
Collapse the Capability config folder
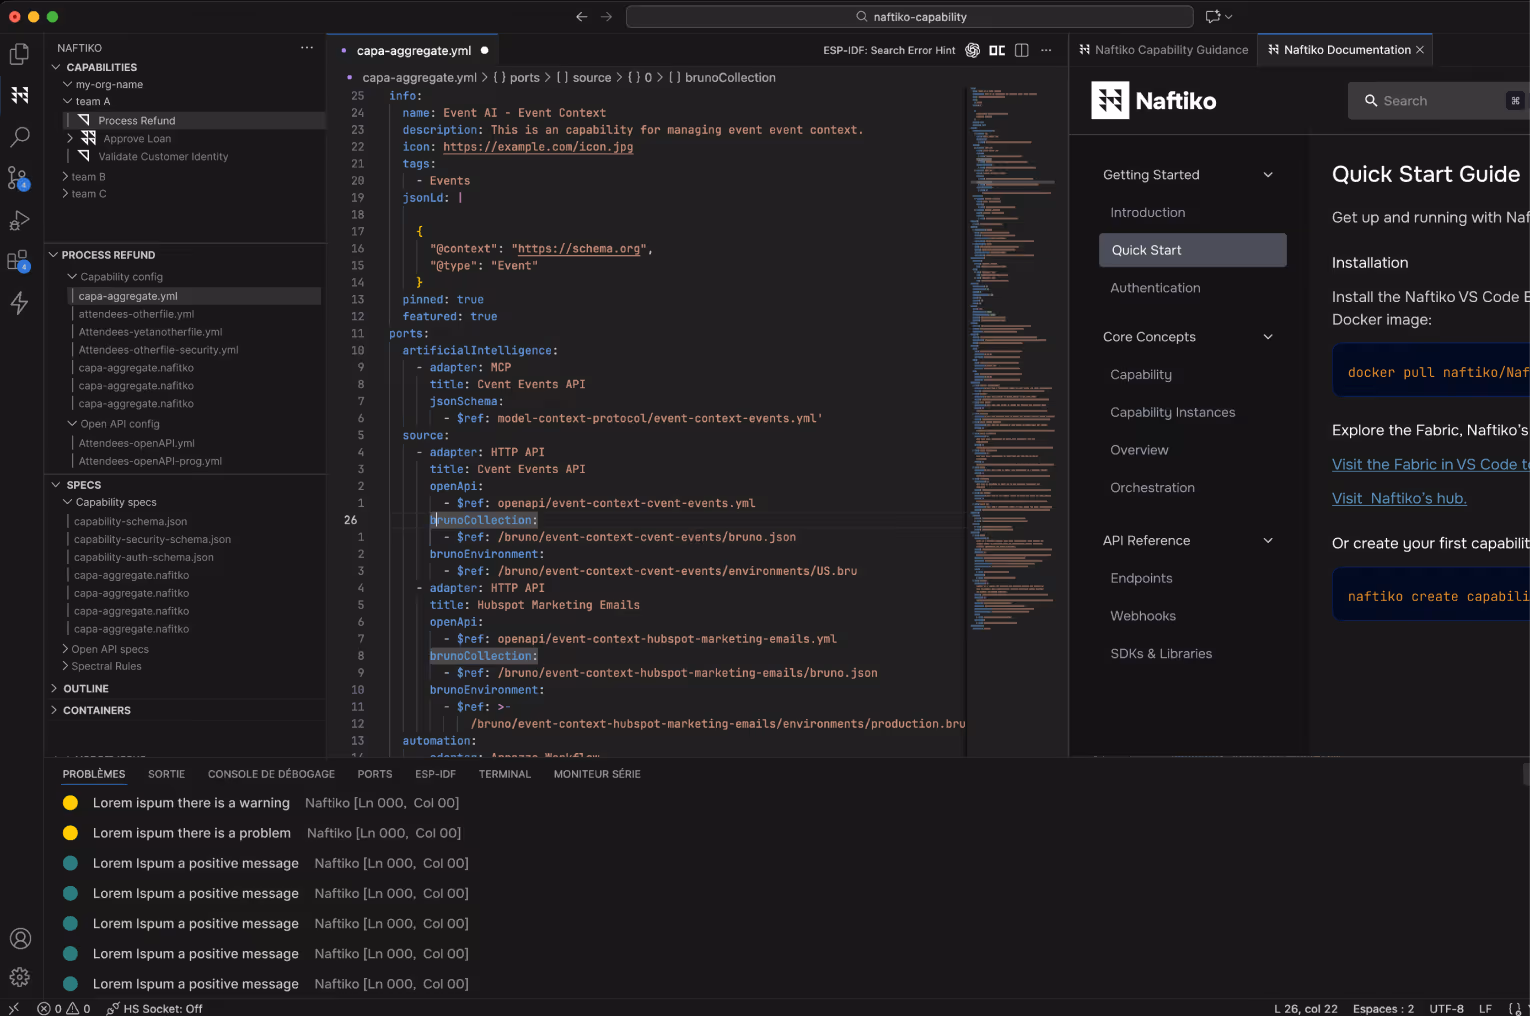pos(73,276)
